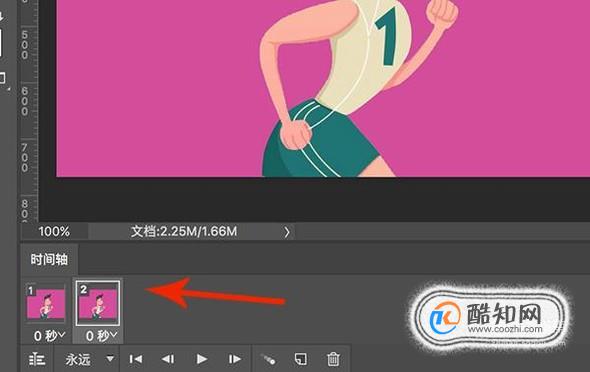Play the animation
Image resolution: width=590 pixels, height=372 pixels.
[x=202, y=359]
